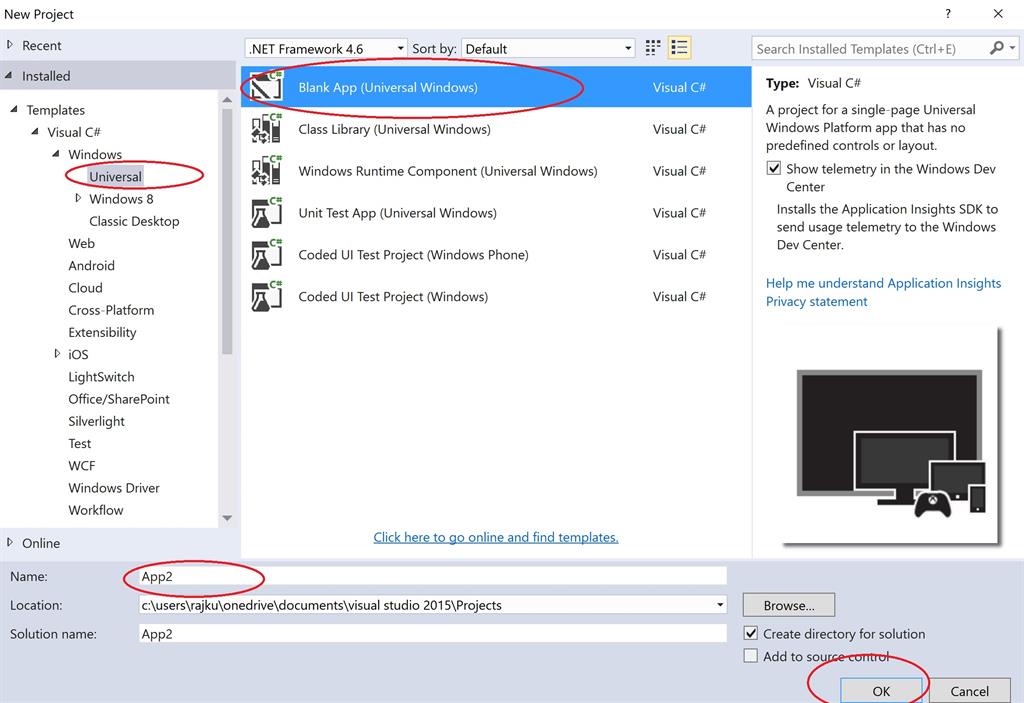Click the OK button

[x=881, y=691]
